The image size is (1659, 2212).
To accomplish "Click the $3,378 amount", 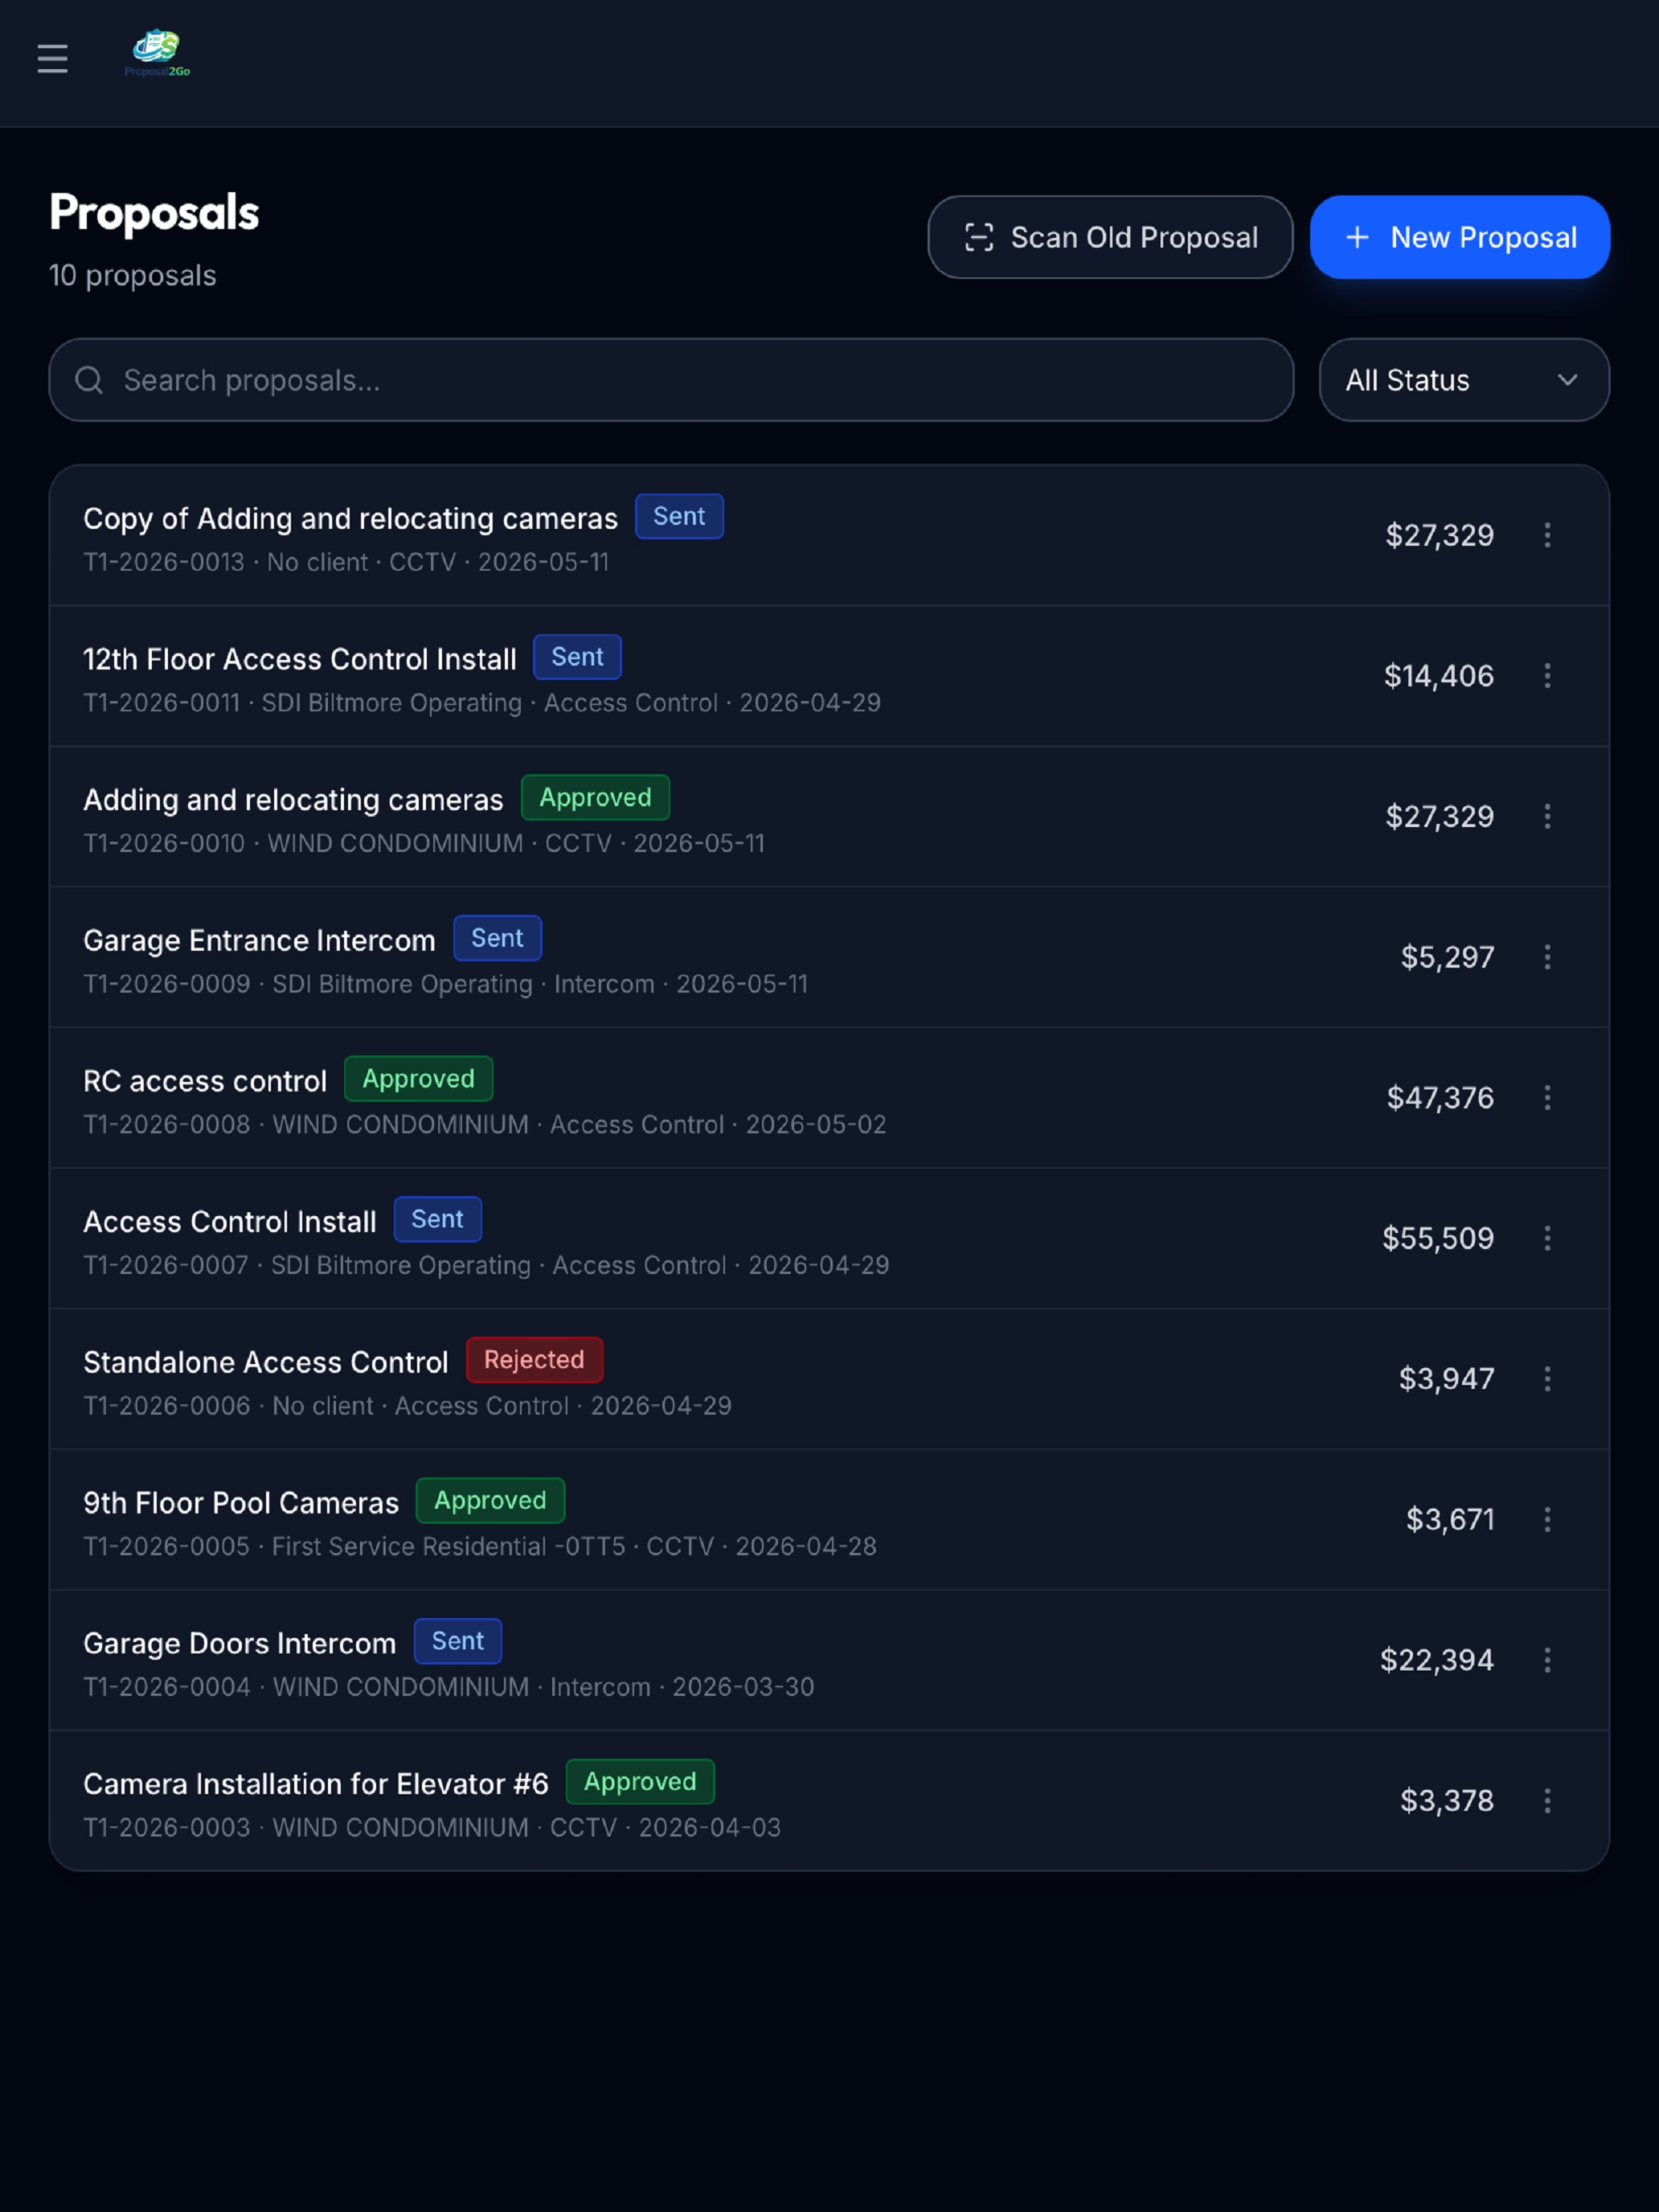I will click(1447, 1801).
